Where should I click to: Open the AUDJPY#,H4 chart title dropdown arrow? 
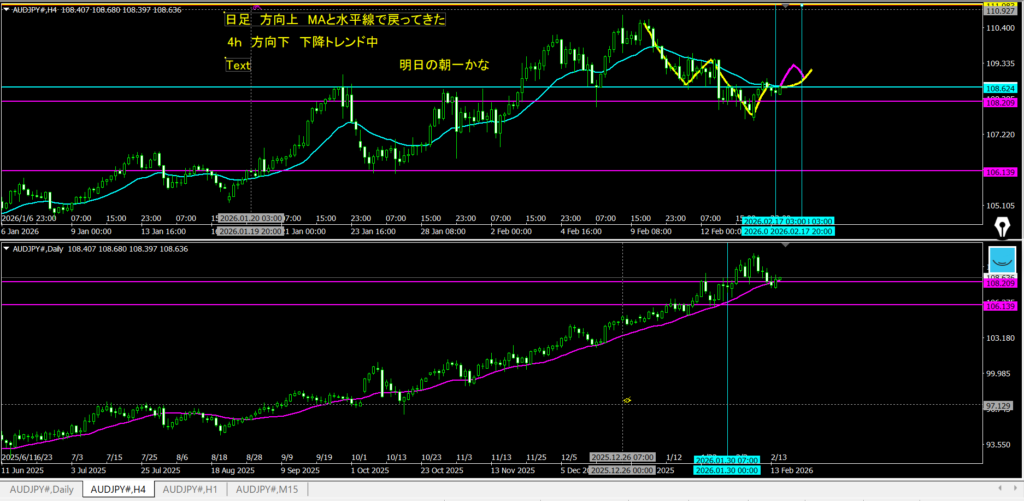pyautogui.click(x=5, y=9)
